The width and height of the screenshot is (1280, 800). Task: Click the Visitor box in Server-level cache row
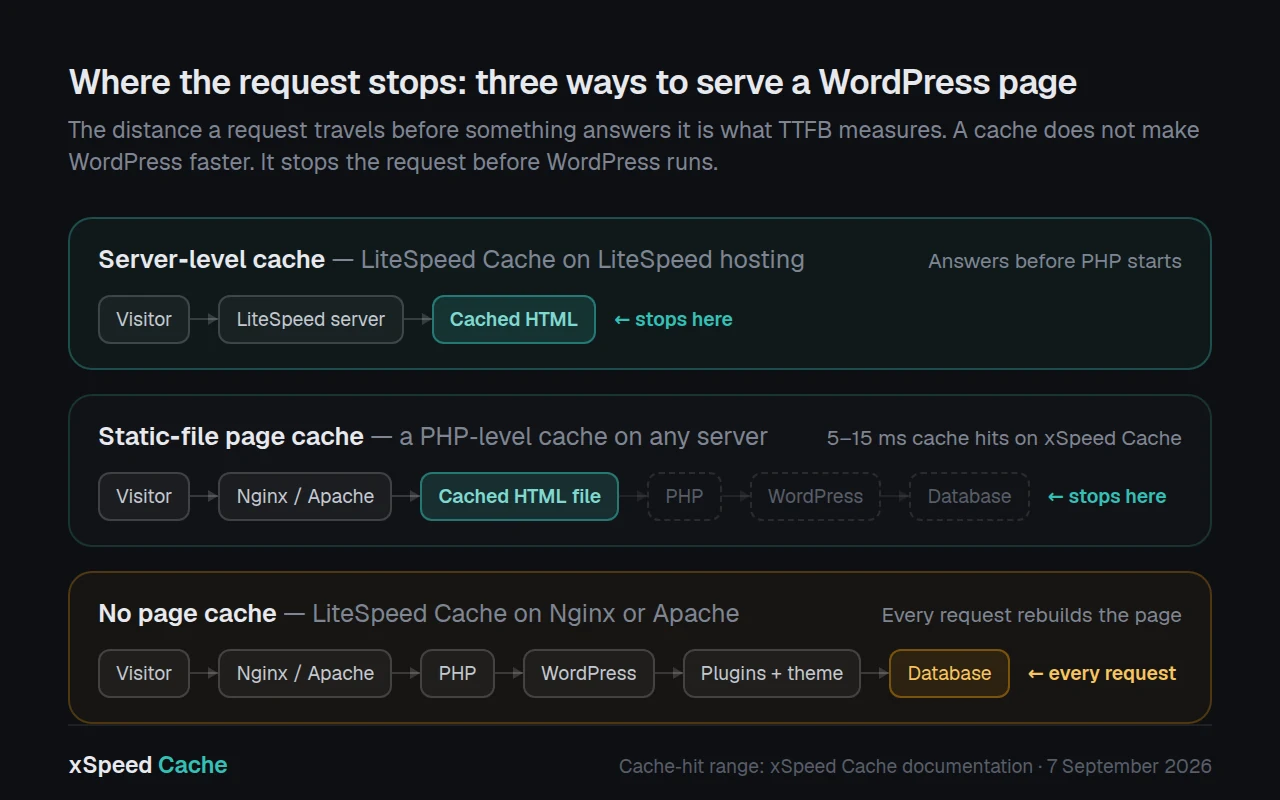[144, 319]
